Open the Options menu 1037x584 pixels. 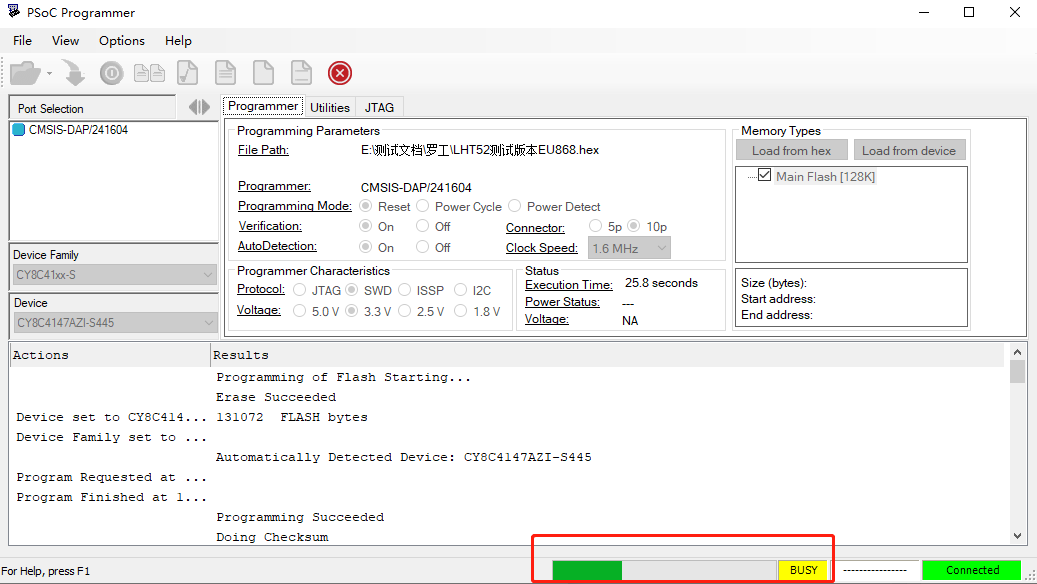pyautogui.click(x=122, y=40)
